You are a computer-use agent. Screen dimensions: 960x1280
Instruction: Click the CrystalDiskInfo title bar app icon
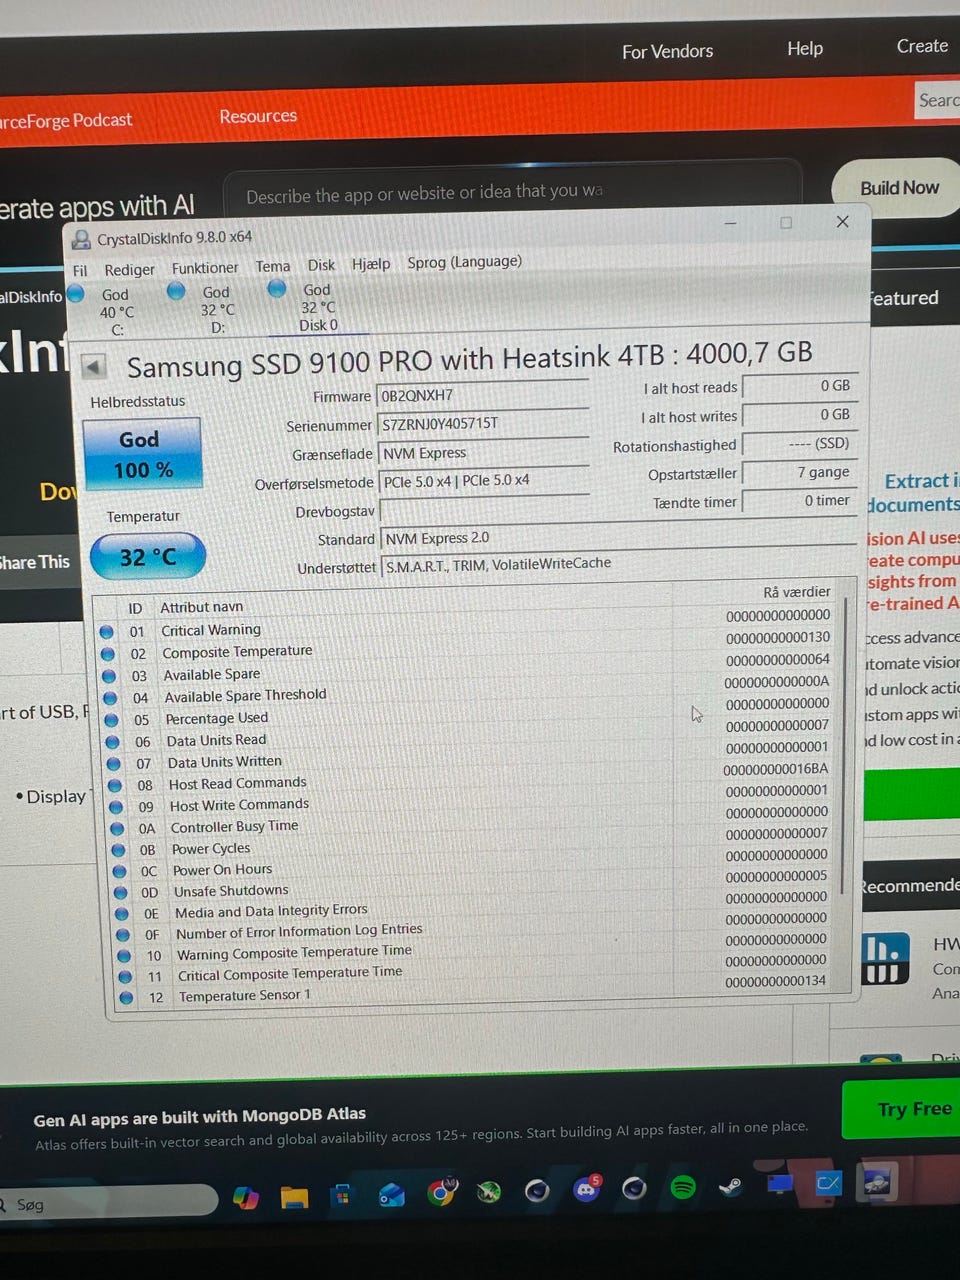pos(81,240)
